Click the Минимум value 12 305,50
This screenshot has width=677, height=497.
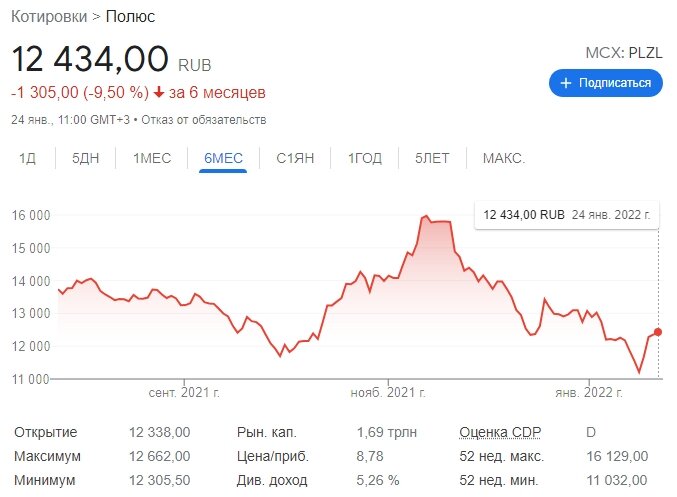click(x=159, y=480)
